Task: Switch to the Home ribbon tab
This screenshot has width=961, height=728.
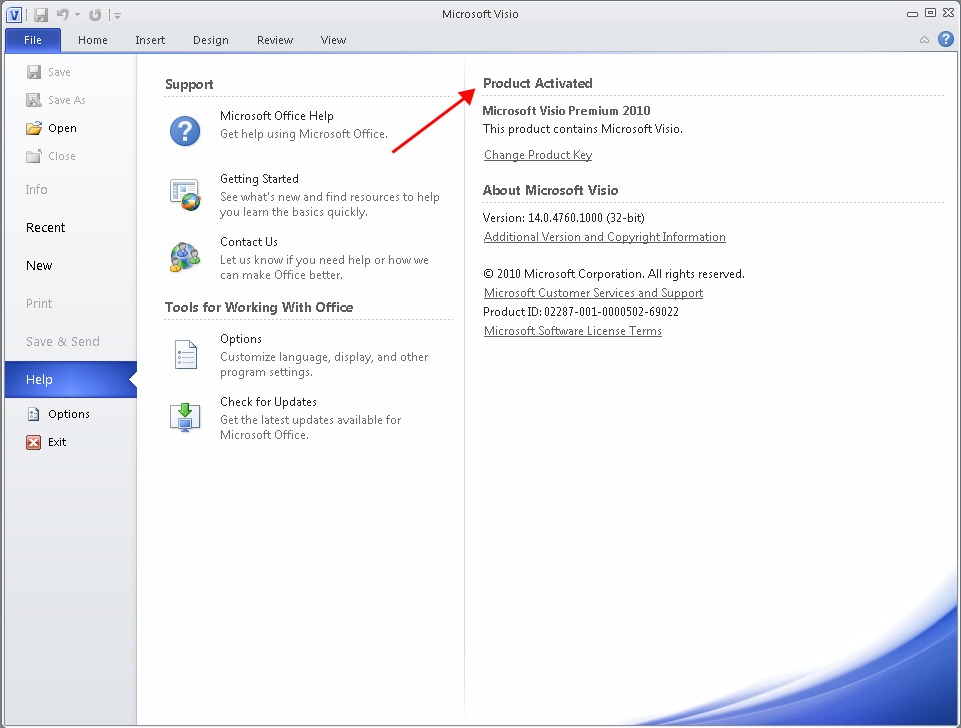Action: 93,40
